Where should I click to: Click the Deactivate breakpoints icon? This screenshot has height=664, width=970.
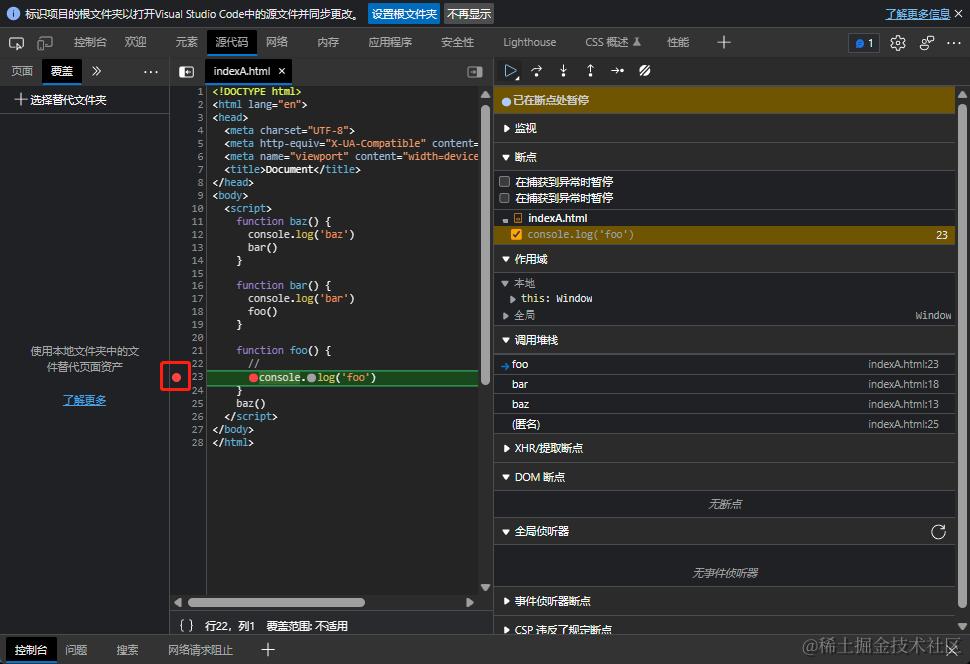645,71
